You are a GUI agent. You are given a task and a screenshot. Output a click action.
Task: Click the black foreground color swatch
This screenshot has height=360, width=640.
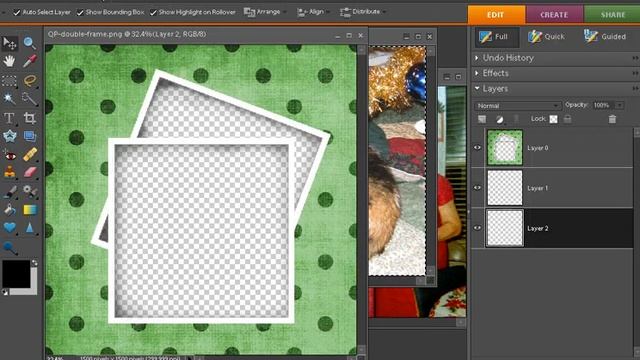(16, 273)
